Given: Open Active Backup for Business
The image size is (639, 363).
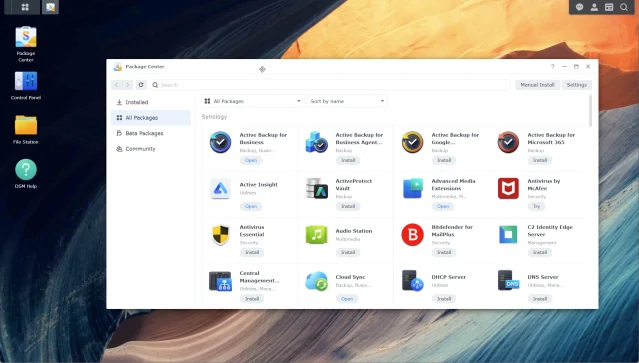Looking at the screenshot, I should coord(251,160).
